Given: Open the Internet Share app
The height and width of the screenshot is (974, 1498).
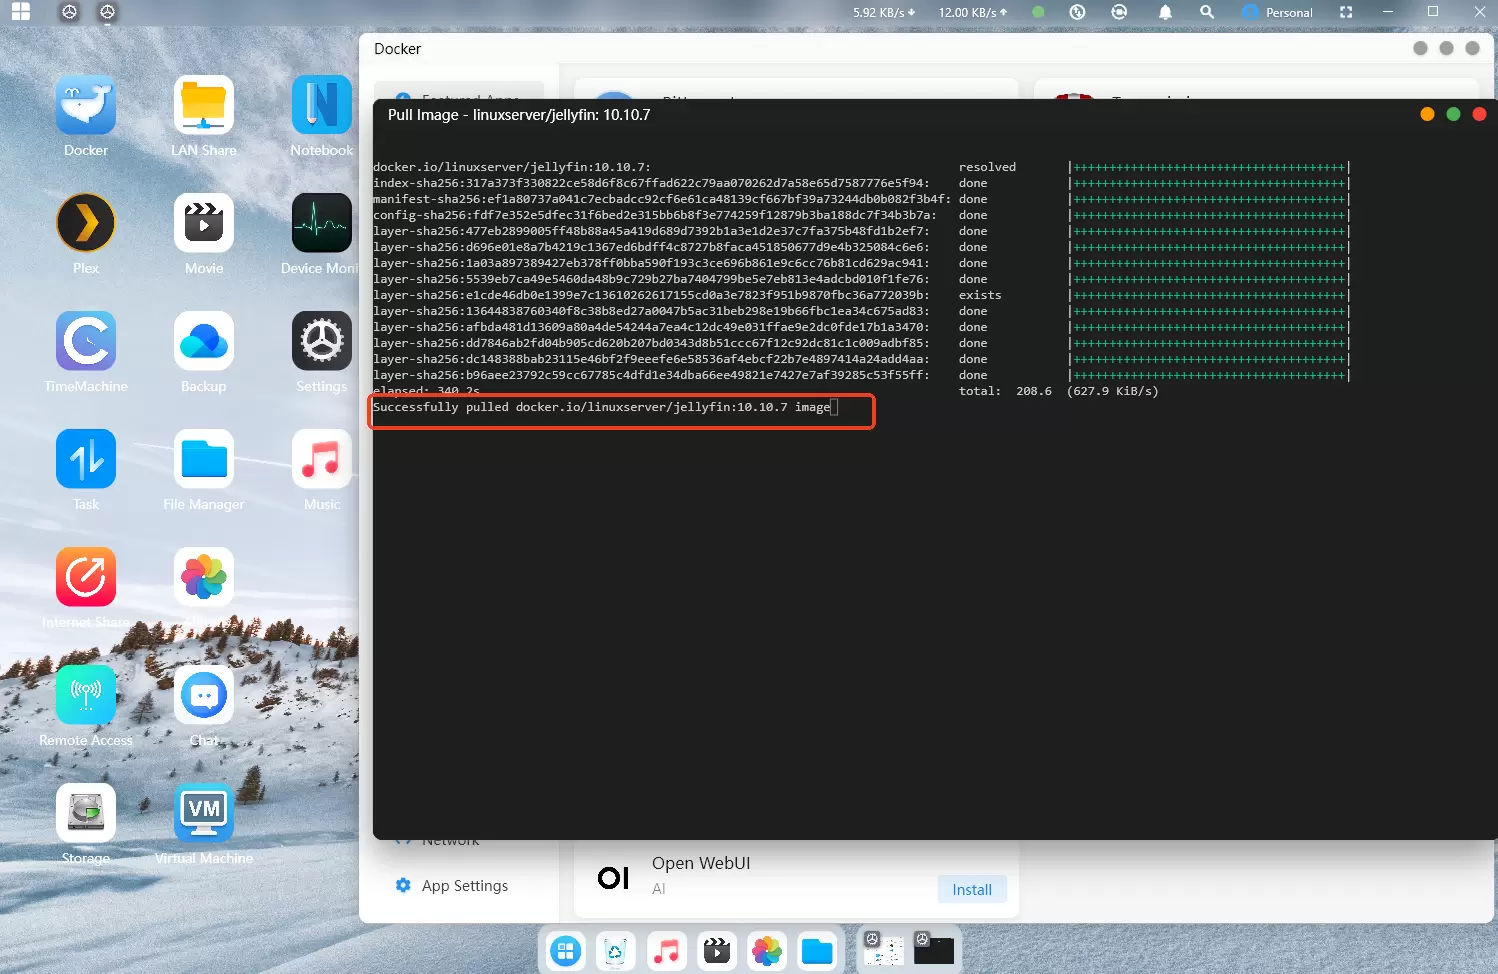Looking at the screenshot, I should coord(86,577).
